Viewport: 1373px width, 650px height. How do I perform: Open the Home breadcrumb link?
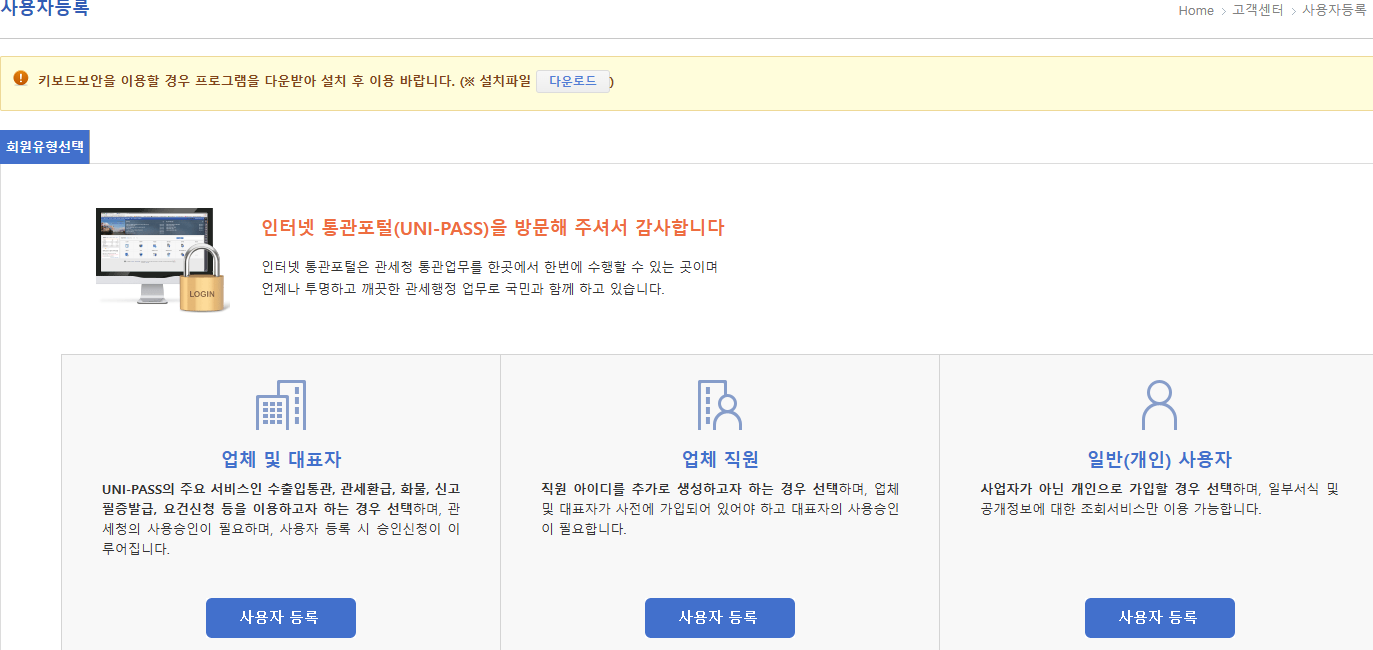(1196, 11)
